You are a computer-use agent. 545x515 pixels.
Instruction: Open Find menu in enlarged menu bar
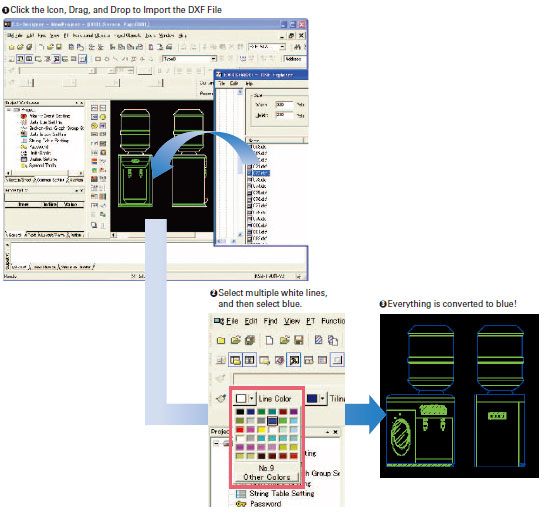[x=270, y=321]
